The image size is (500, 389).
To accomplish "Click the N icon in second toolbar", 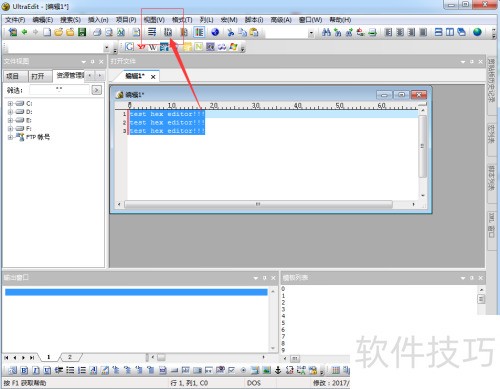I will (x=199, y=47).
